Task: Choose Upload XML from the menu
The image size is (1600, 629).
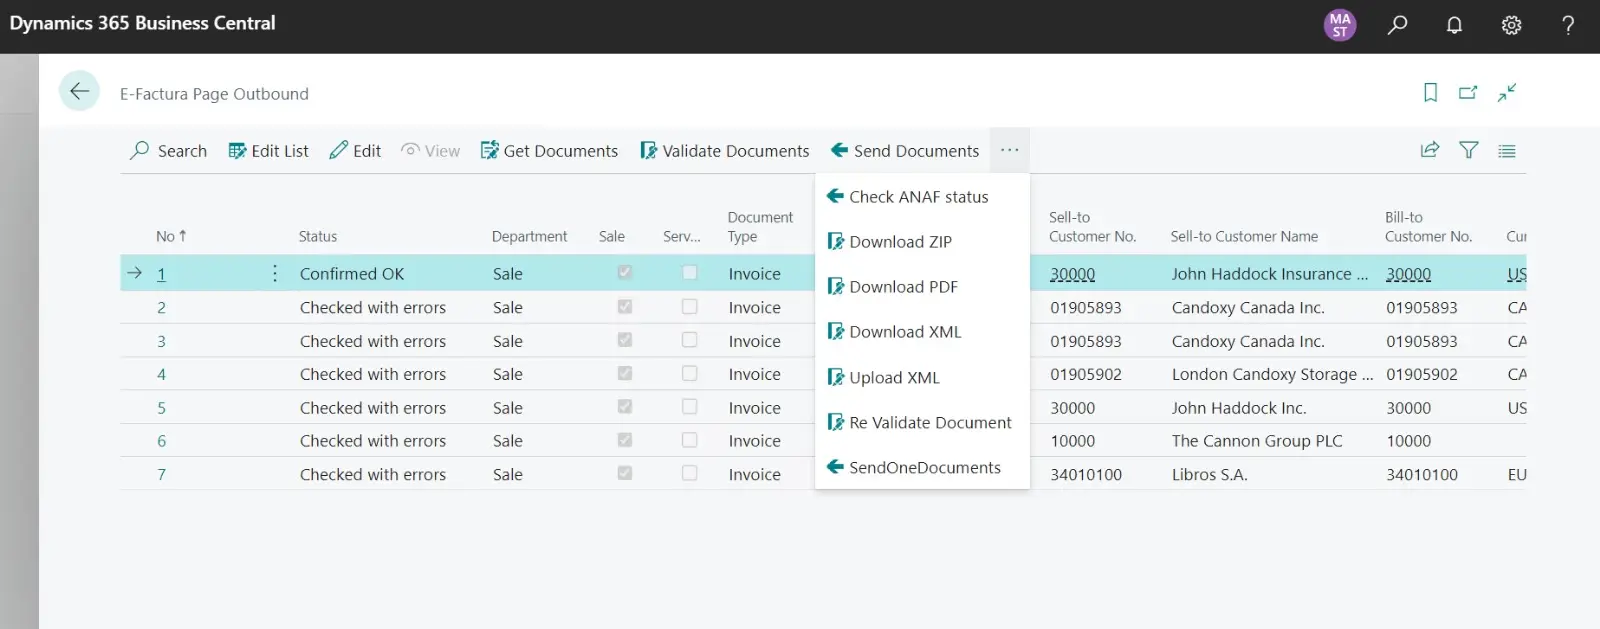Action: pyautogui.click(x=884, y=377)
